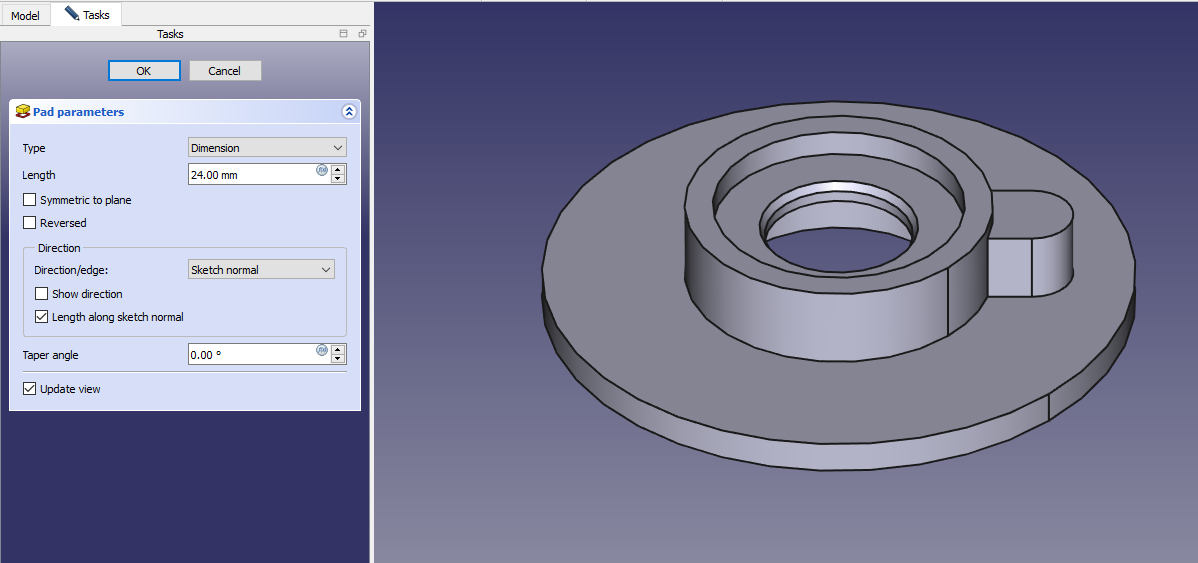
Task: Disable Update view checkbox
Action: pos(30,389)
